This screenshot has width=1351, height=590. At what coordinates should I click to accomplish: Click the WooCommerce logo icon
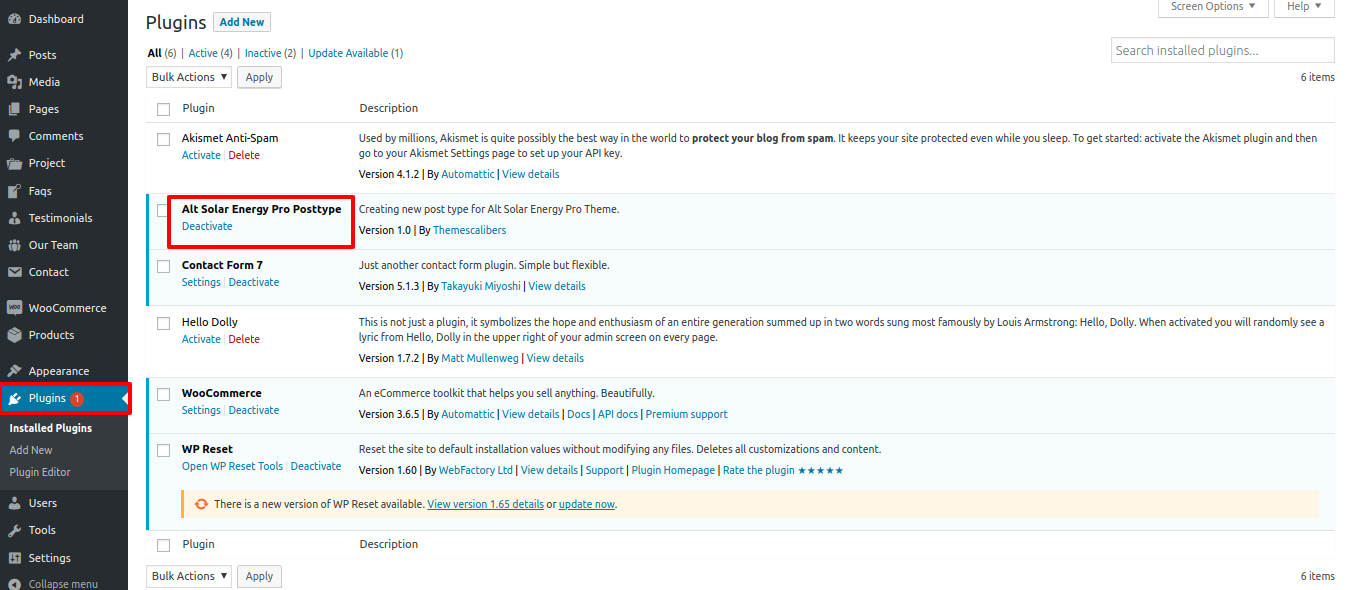click(x=14, y=308)
